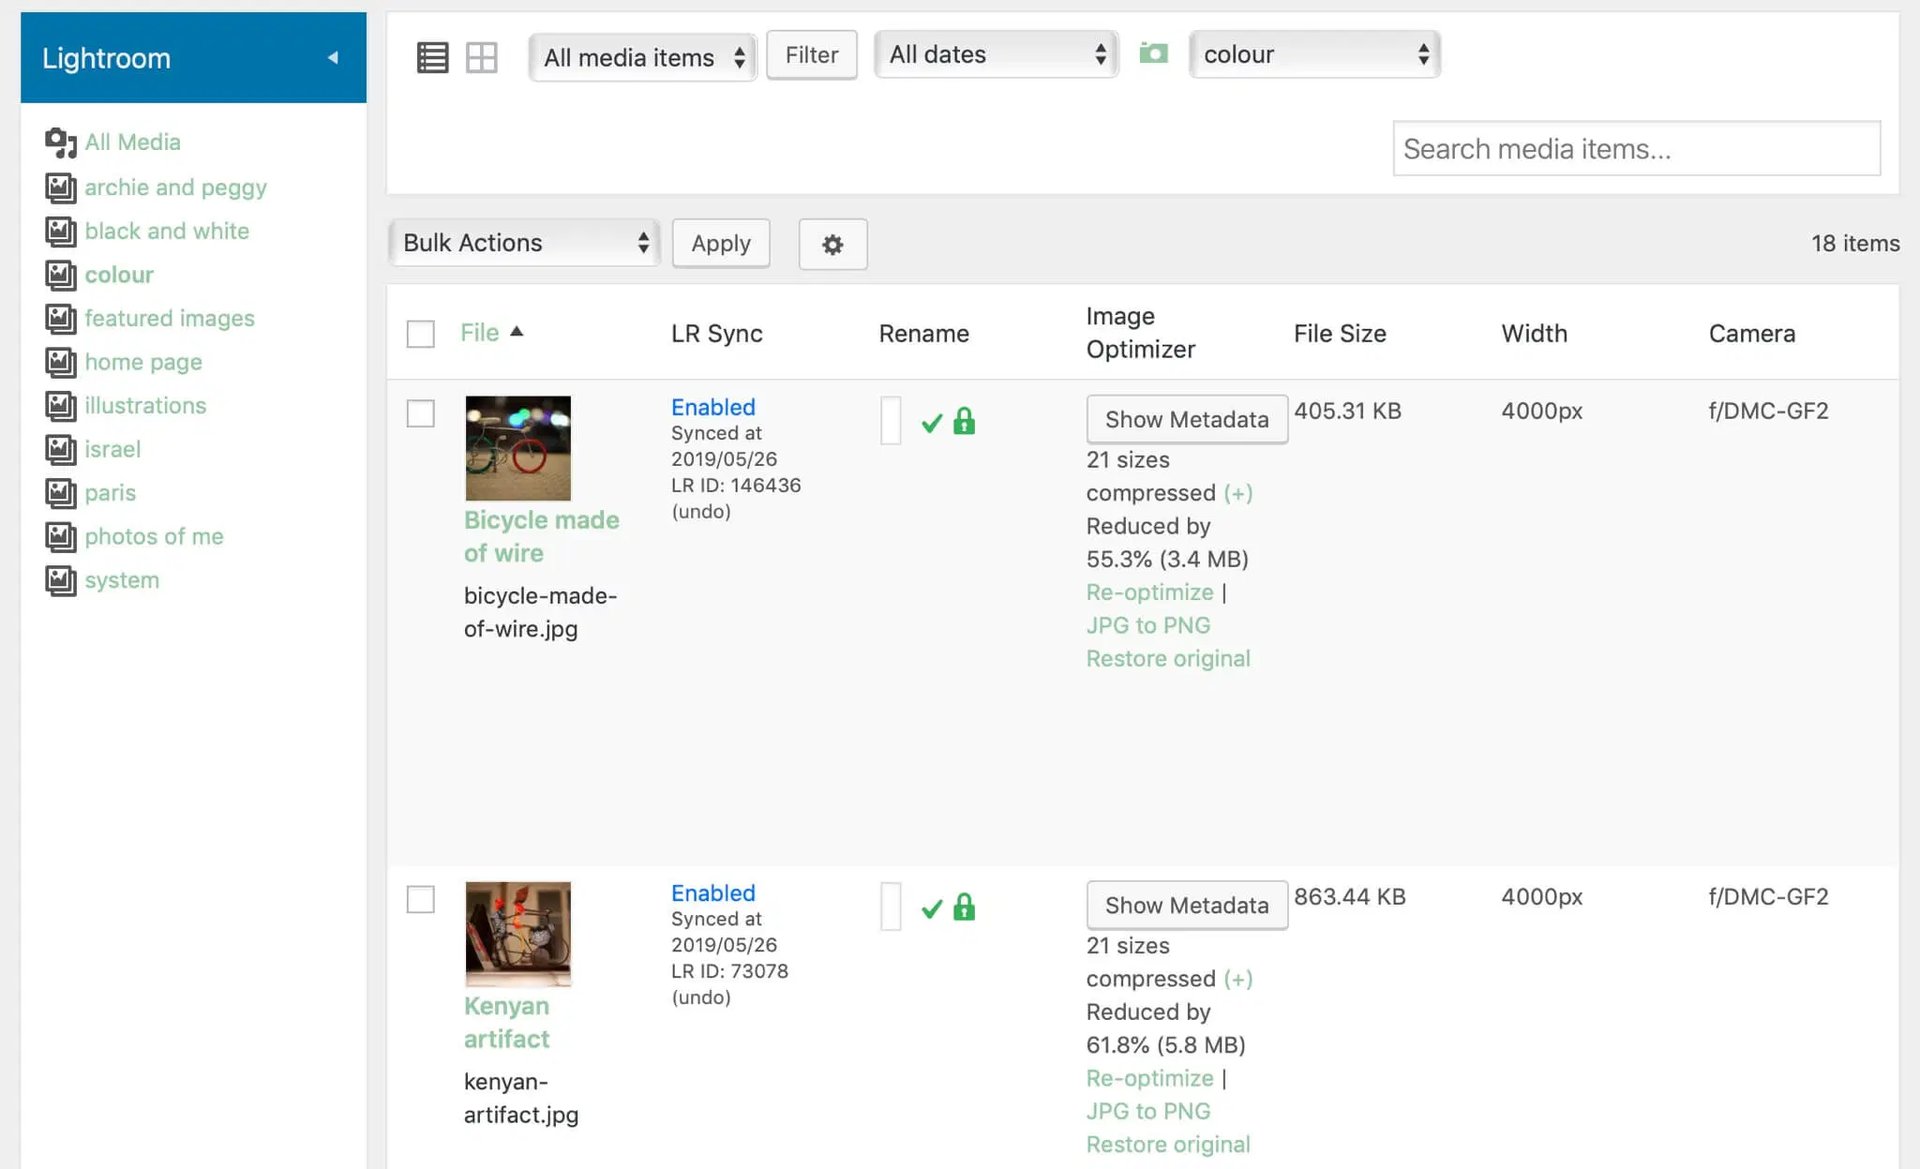Image resolution: width=1920 pixels, height=1169 pixels.
Task: Select the list view layout tab
Action: point(433,58)
